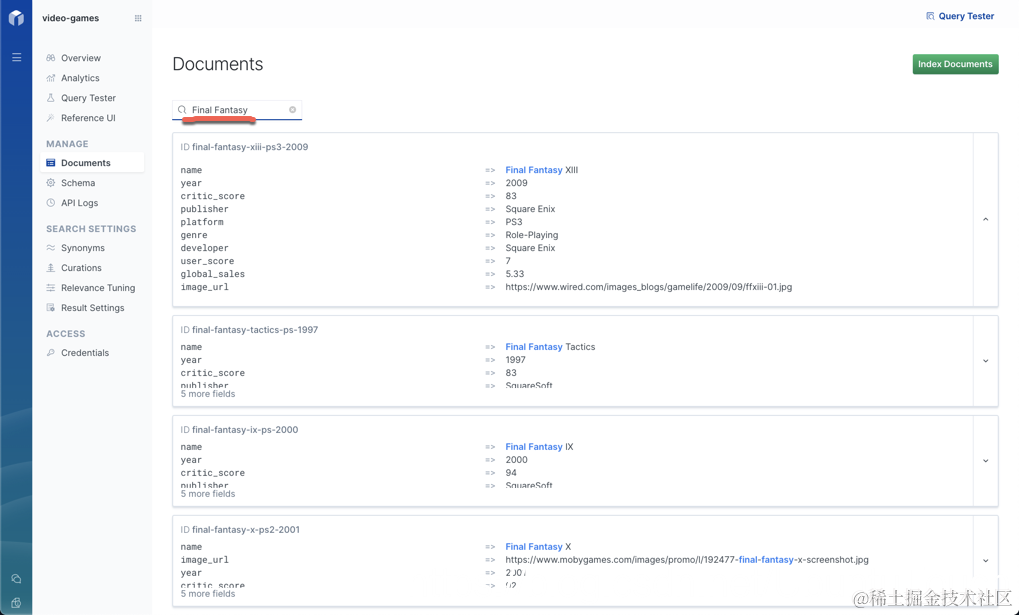Screen dimensions: 1019x615
Task: Open the hamburger menu in left rail
Action: 16,58
